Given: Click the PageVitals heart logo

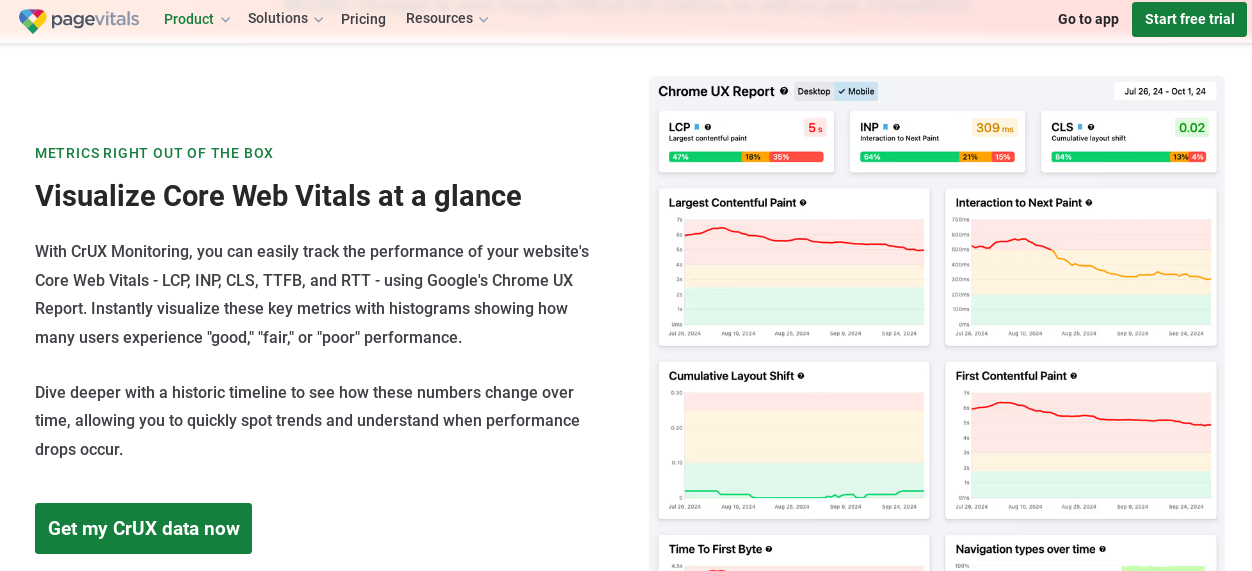Looking at the screenshot, I should 32,20.
